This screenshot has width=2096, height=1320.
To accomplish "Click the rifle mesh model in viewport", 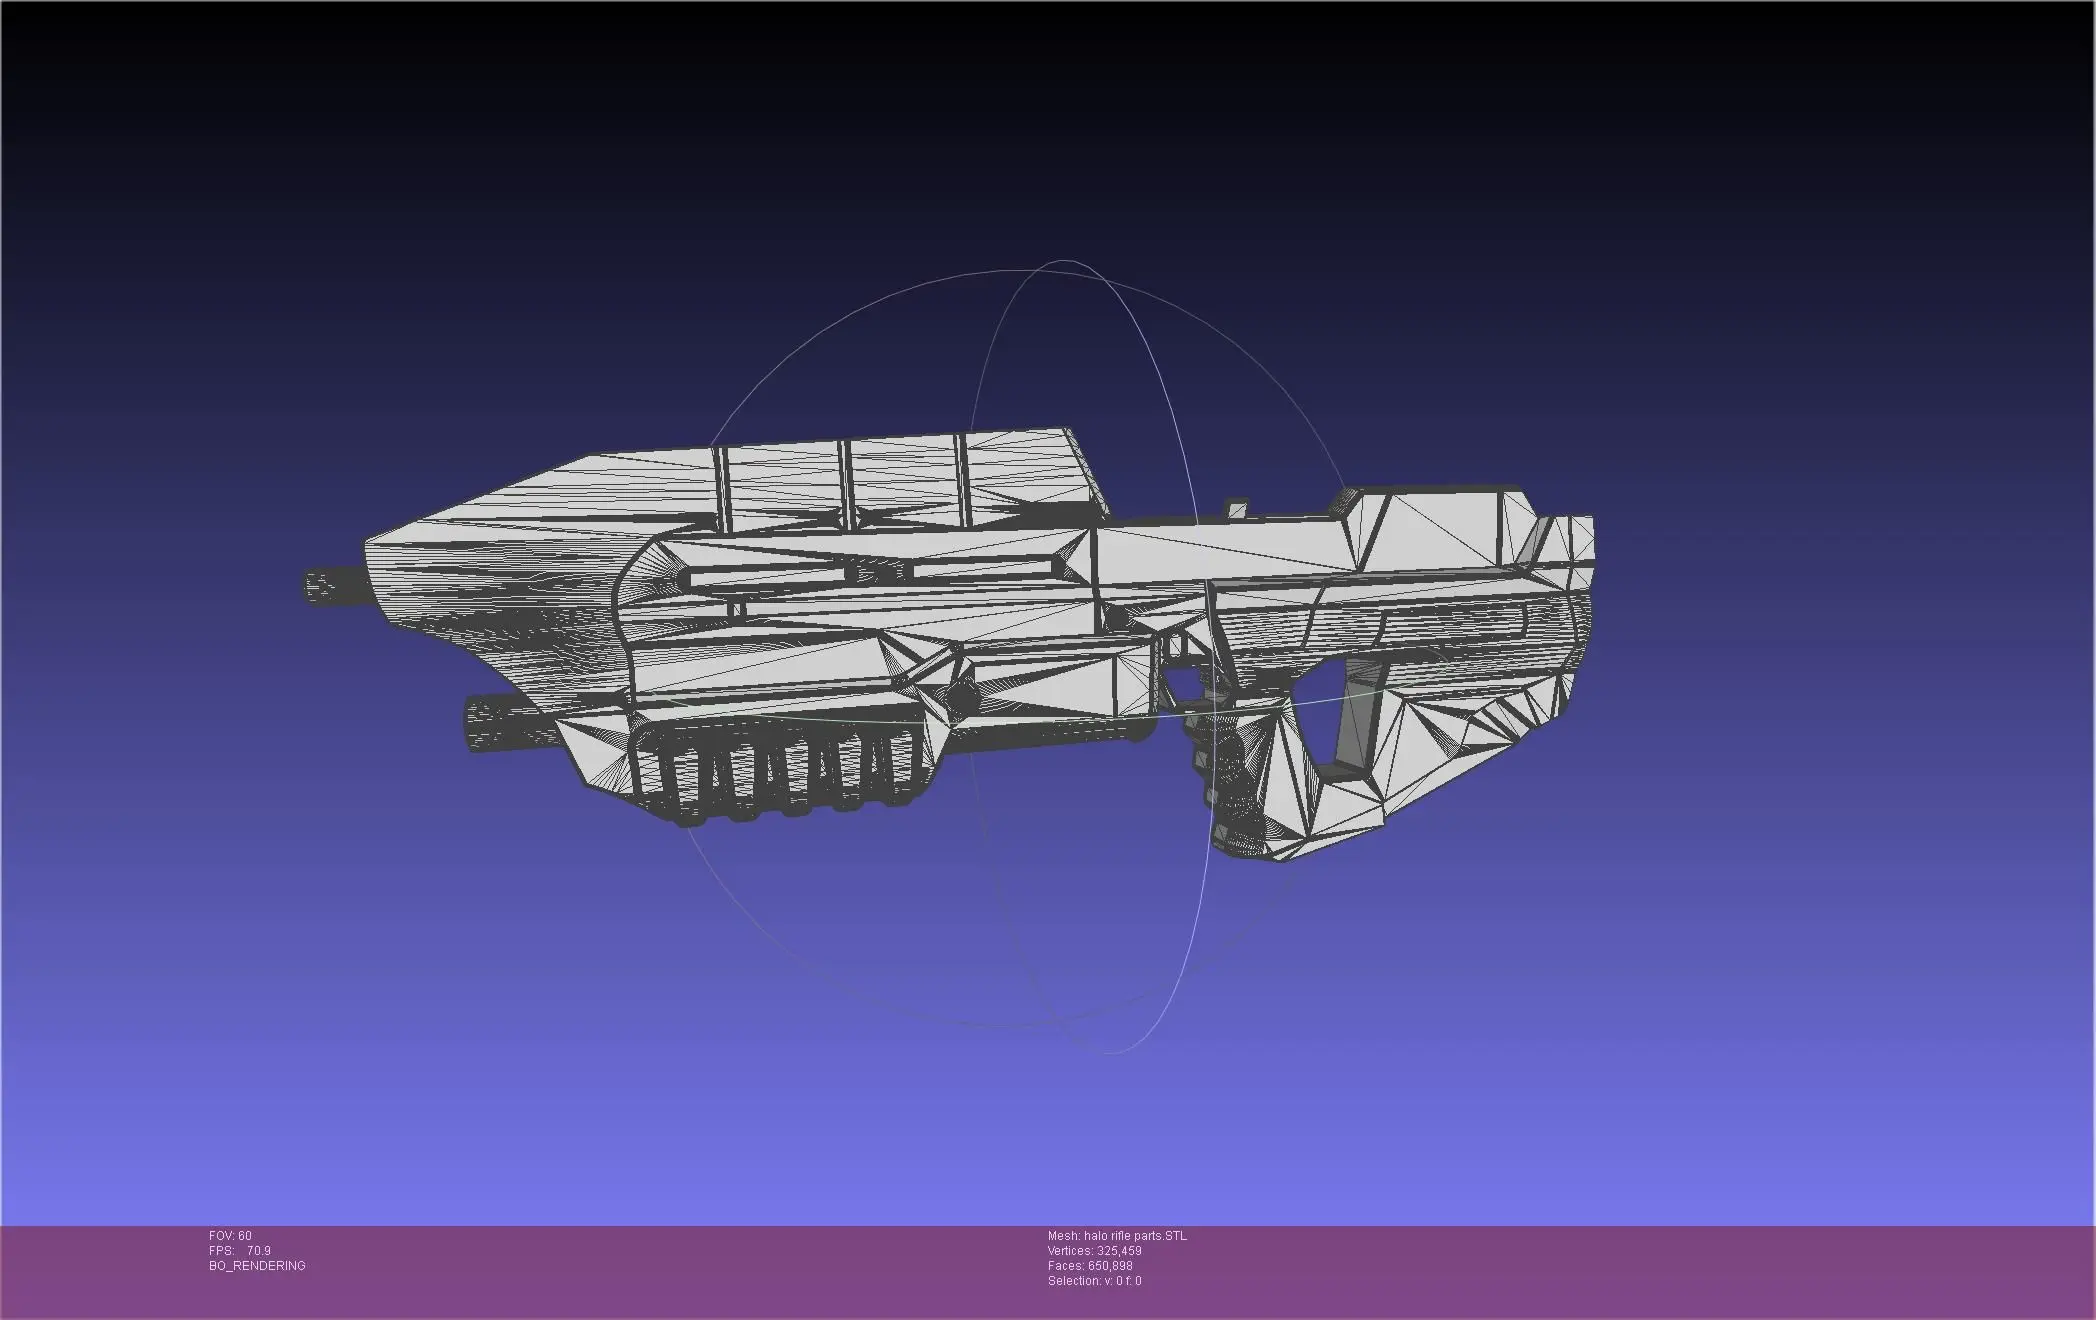I will click(948, 645).
